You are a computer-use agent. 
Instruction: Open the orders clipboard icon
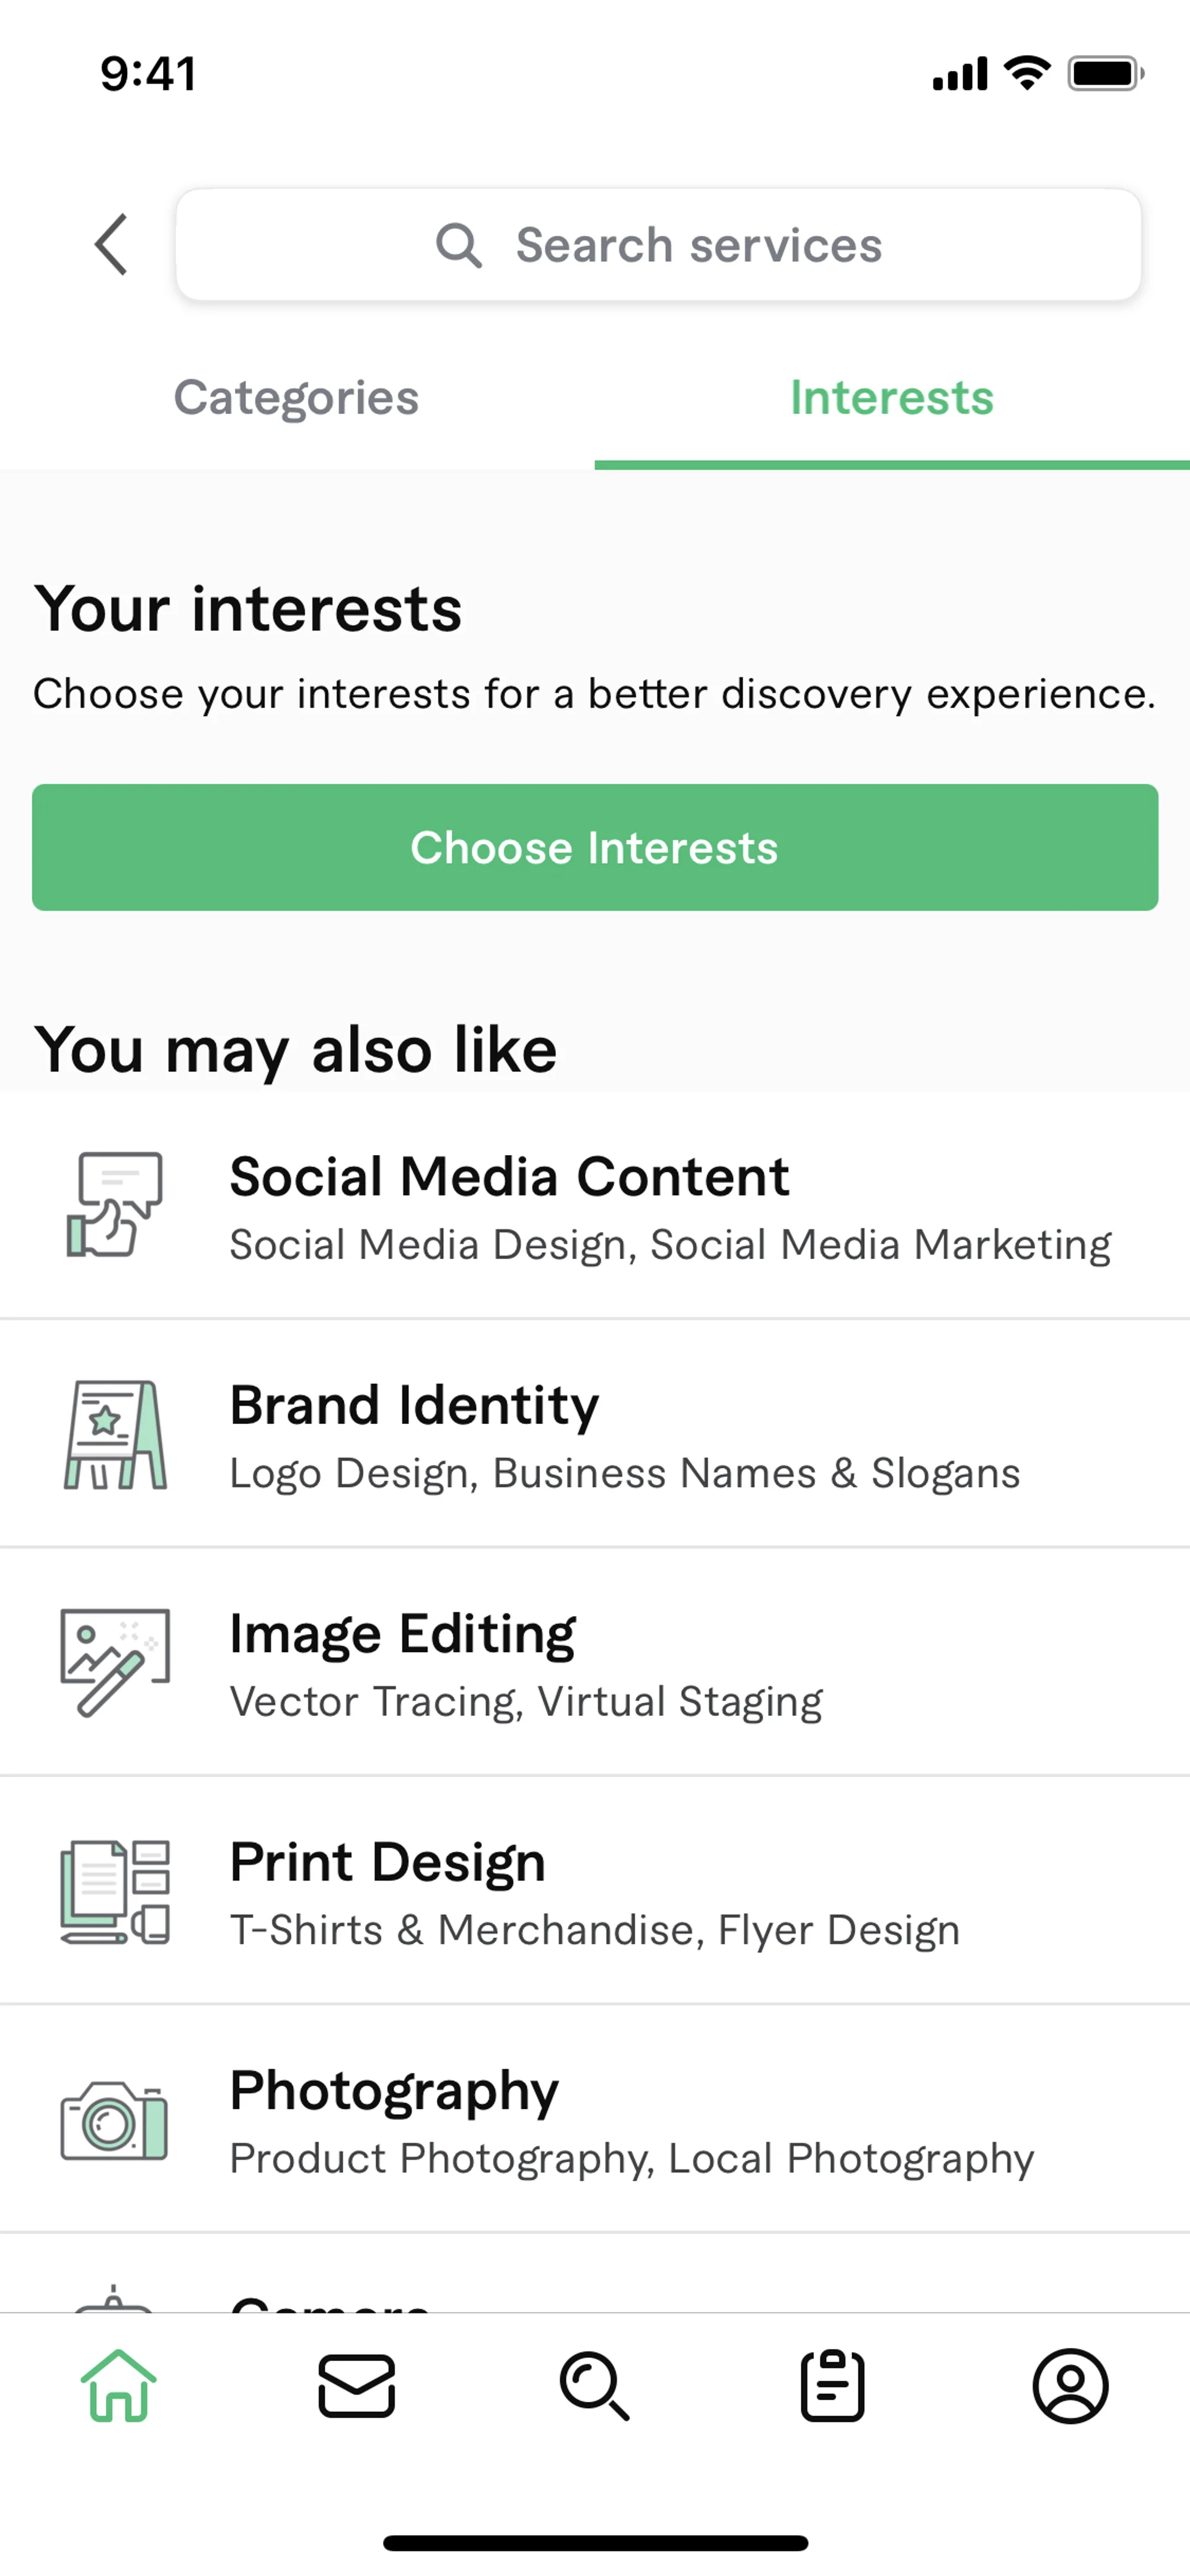[x=832, y=2385]
